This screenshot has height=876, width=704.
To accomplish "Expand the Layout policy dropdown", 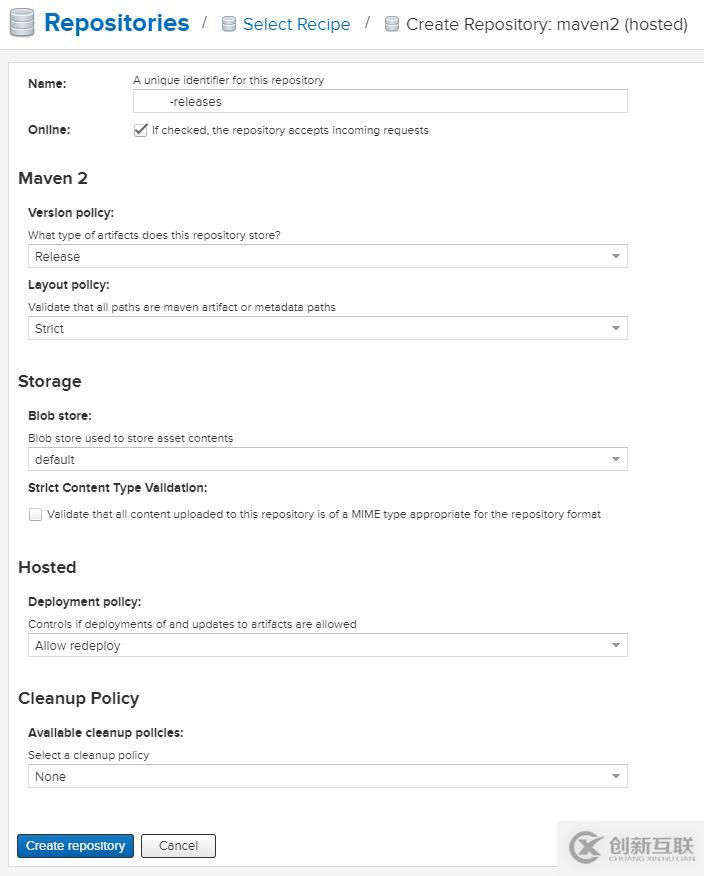I will (616, 329).
